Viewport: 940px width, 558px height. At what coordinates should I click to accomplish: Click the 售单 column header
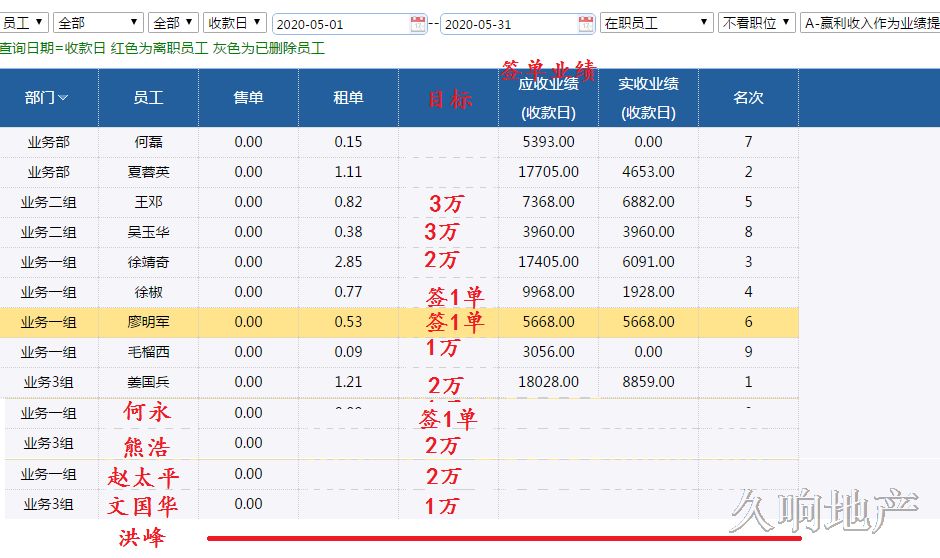click(248, 97)
